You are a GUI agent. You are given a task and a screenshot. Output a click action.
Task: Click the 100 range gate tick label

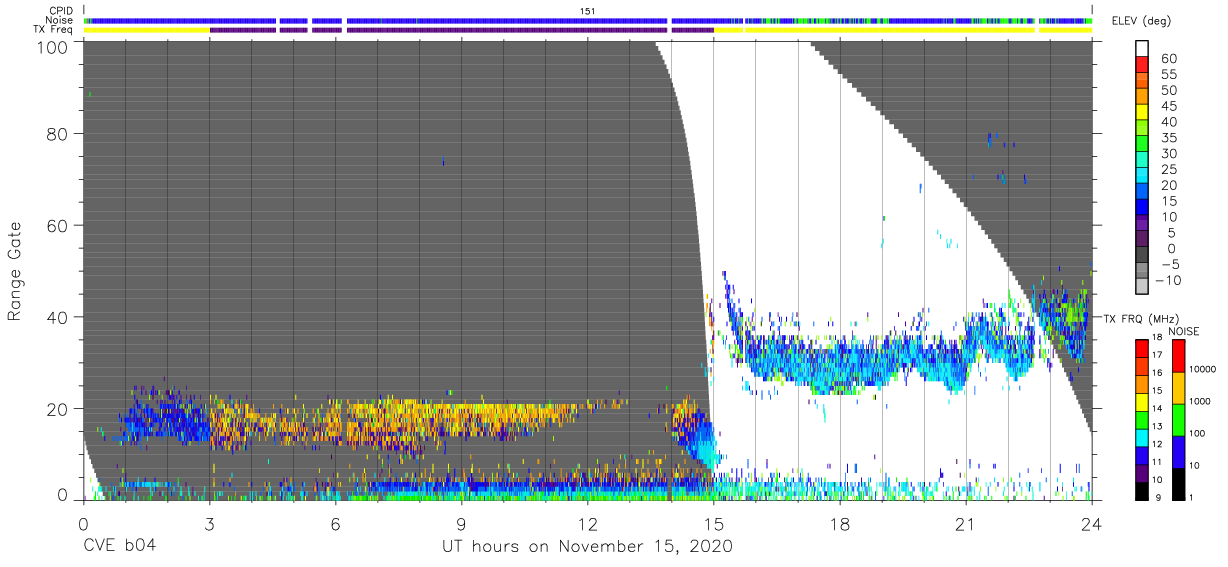[x=52, y=45]
